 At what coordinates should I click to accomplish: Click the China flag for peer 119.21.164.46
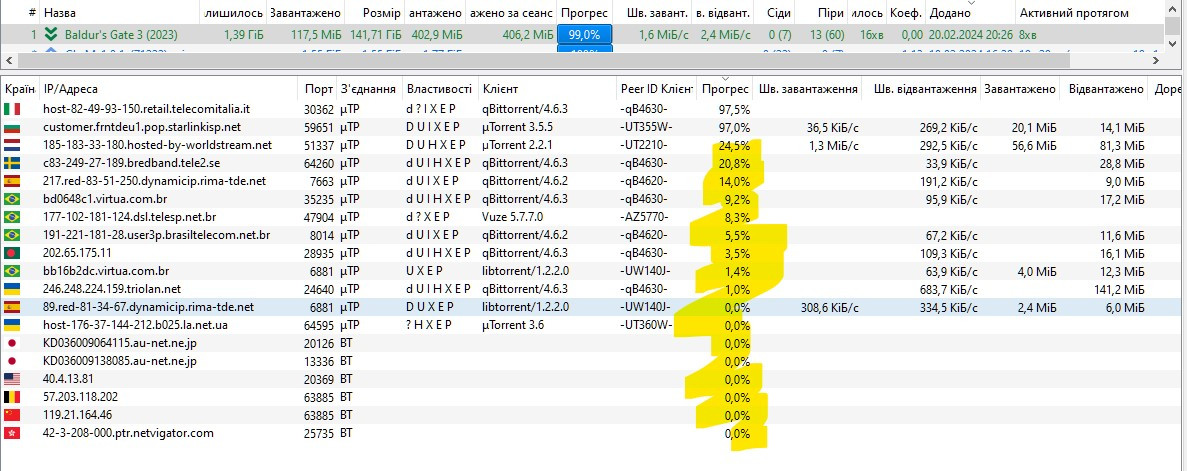point(13,415)
